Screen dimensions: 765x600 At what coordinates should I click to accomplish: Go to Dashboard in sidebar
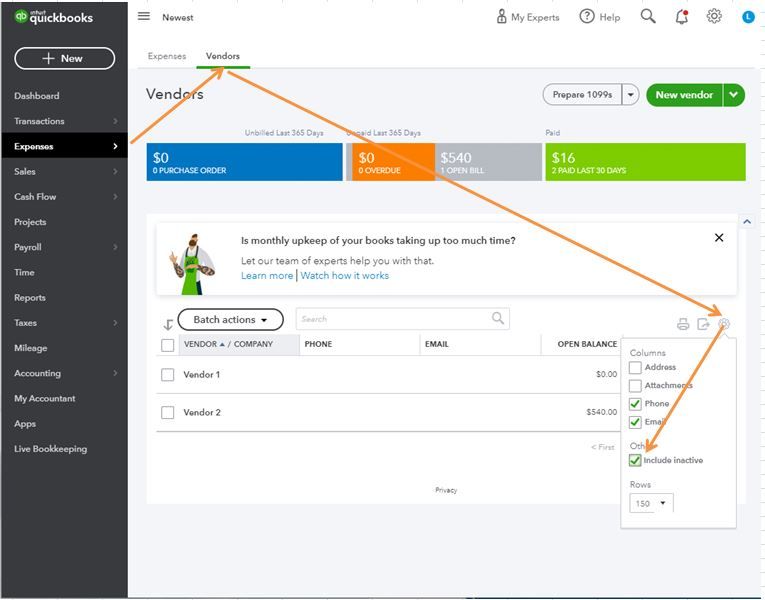coord(37,96)
